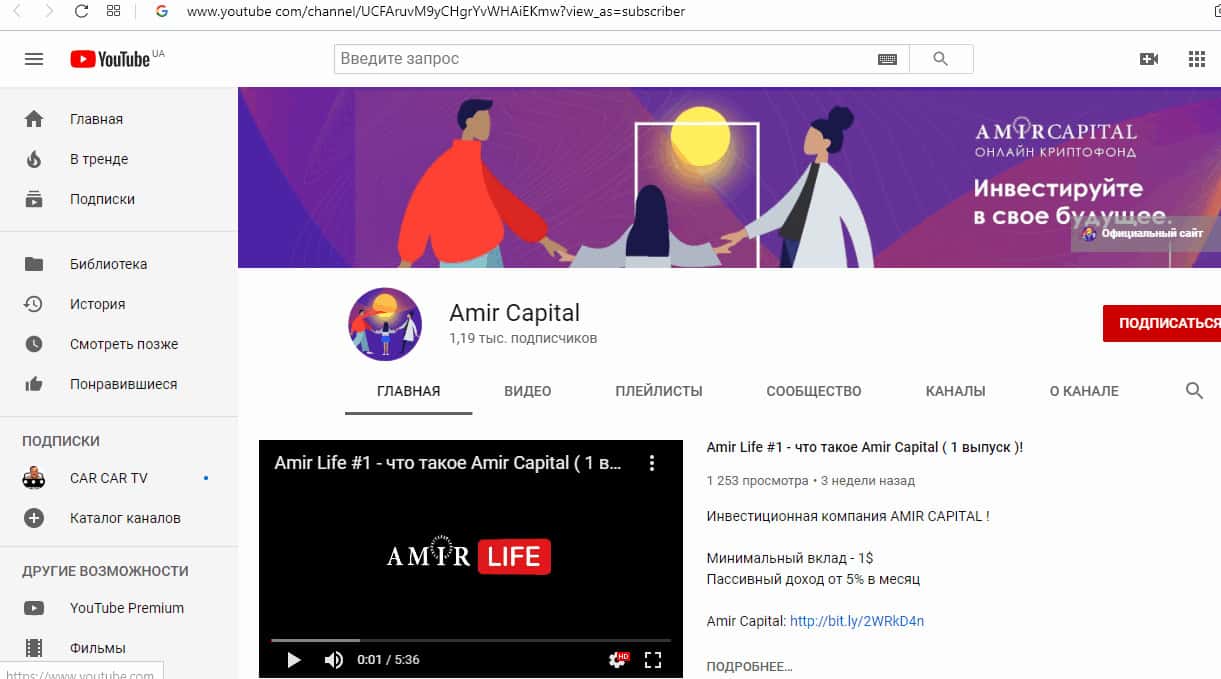Image resolution: width=1221 pixels, height=679 pixels.
Task: Click the browser back arrow
Action: (x=19, y=11)
